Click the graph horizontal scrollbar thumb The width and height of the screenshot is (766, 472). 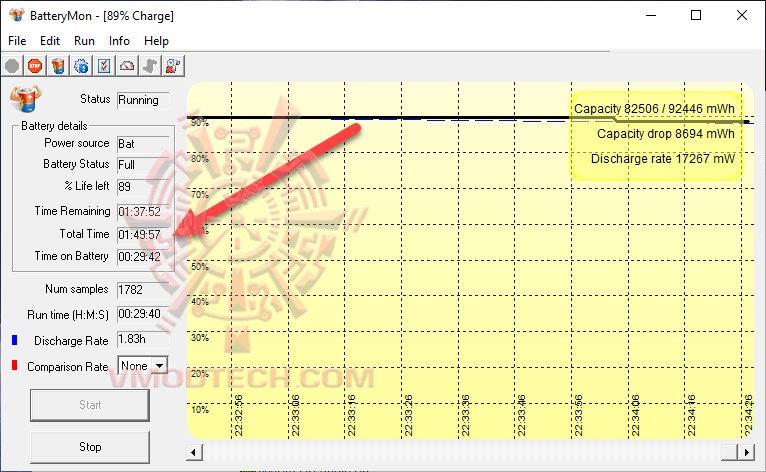(730, 452)
